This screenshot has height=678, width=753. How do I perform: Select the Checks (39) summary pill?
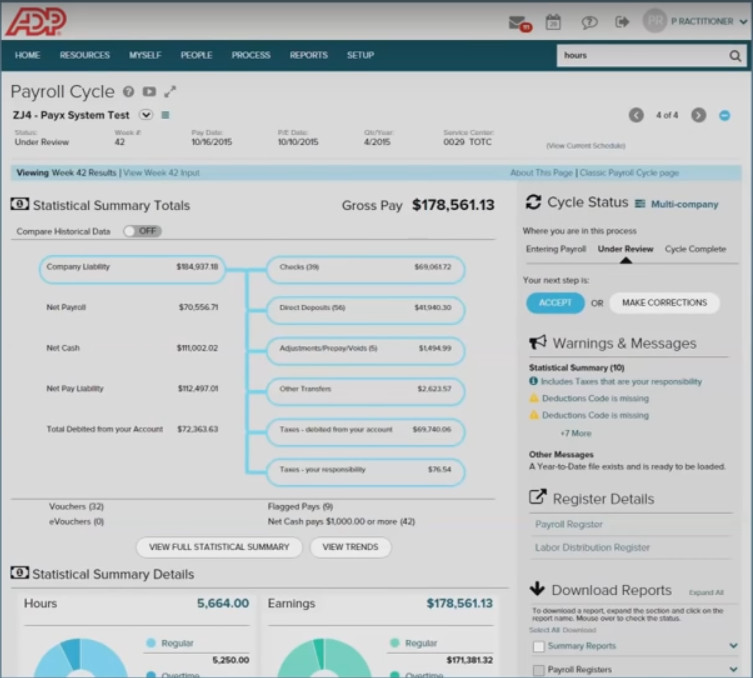pyautogui.click(x=365, y=269)
